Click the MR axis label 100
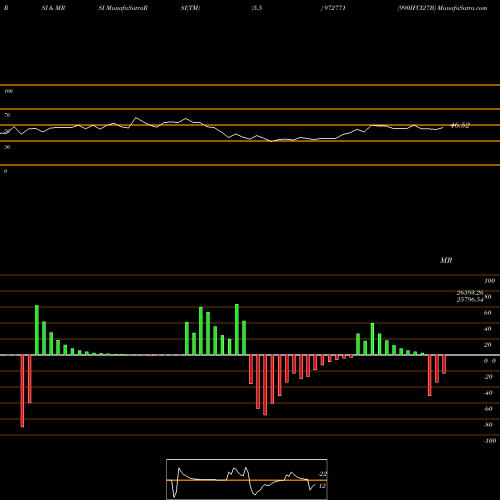This screenshot has height=500, width=500. [489, 281]
